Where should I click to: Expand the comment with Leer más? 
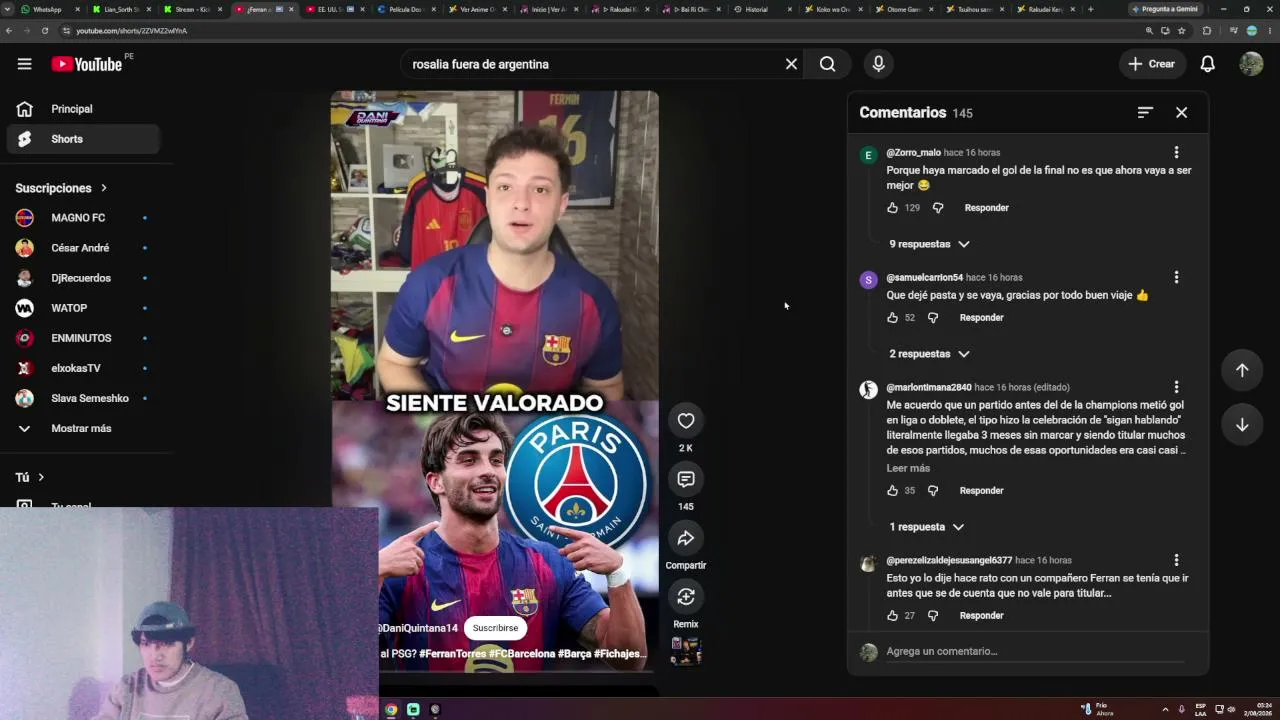pos(908,468)
